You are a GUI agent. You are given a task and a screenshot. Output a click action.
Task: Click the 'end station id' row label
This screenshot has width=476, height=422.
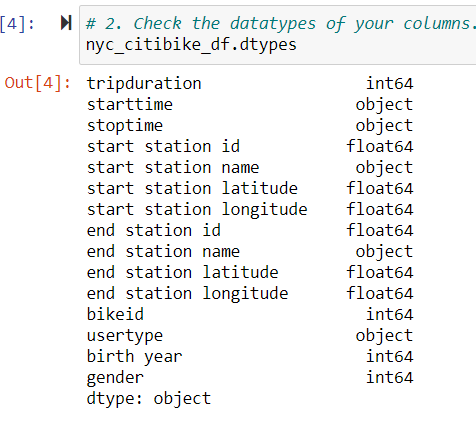tap(154, 230)
